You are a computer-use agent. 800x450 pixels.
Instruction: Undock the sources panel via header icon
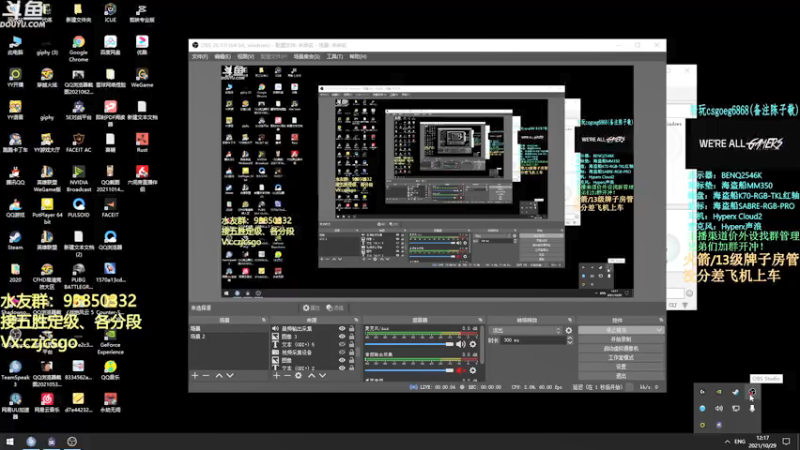point(356,320)
